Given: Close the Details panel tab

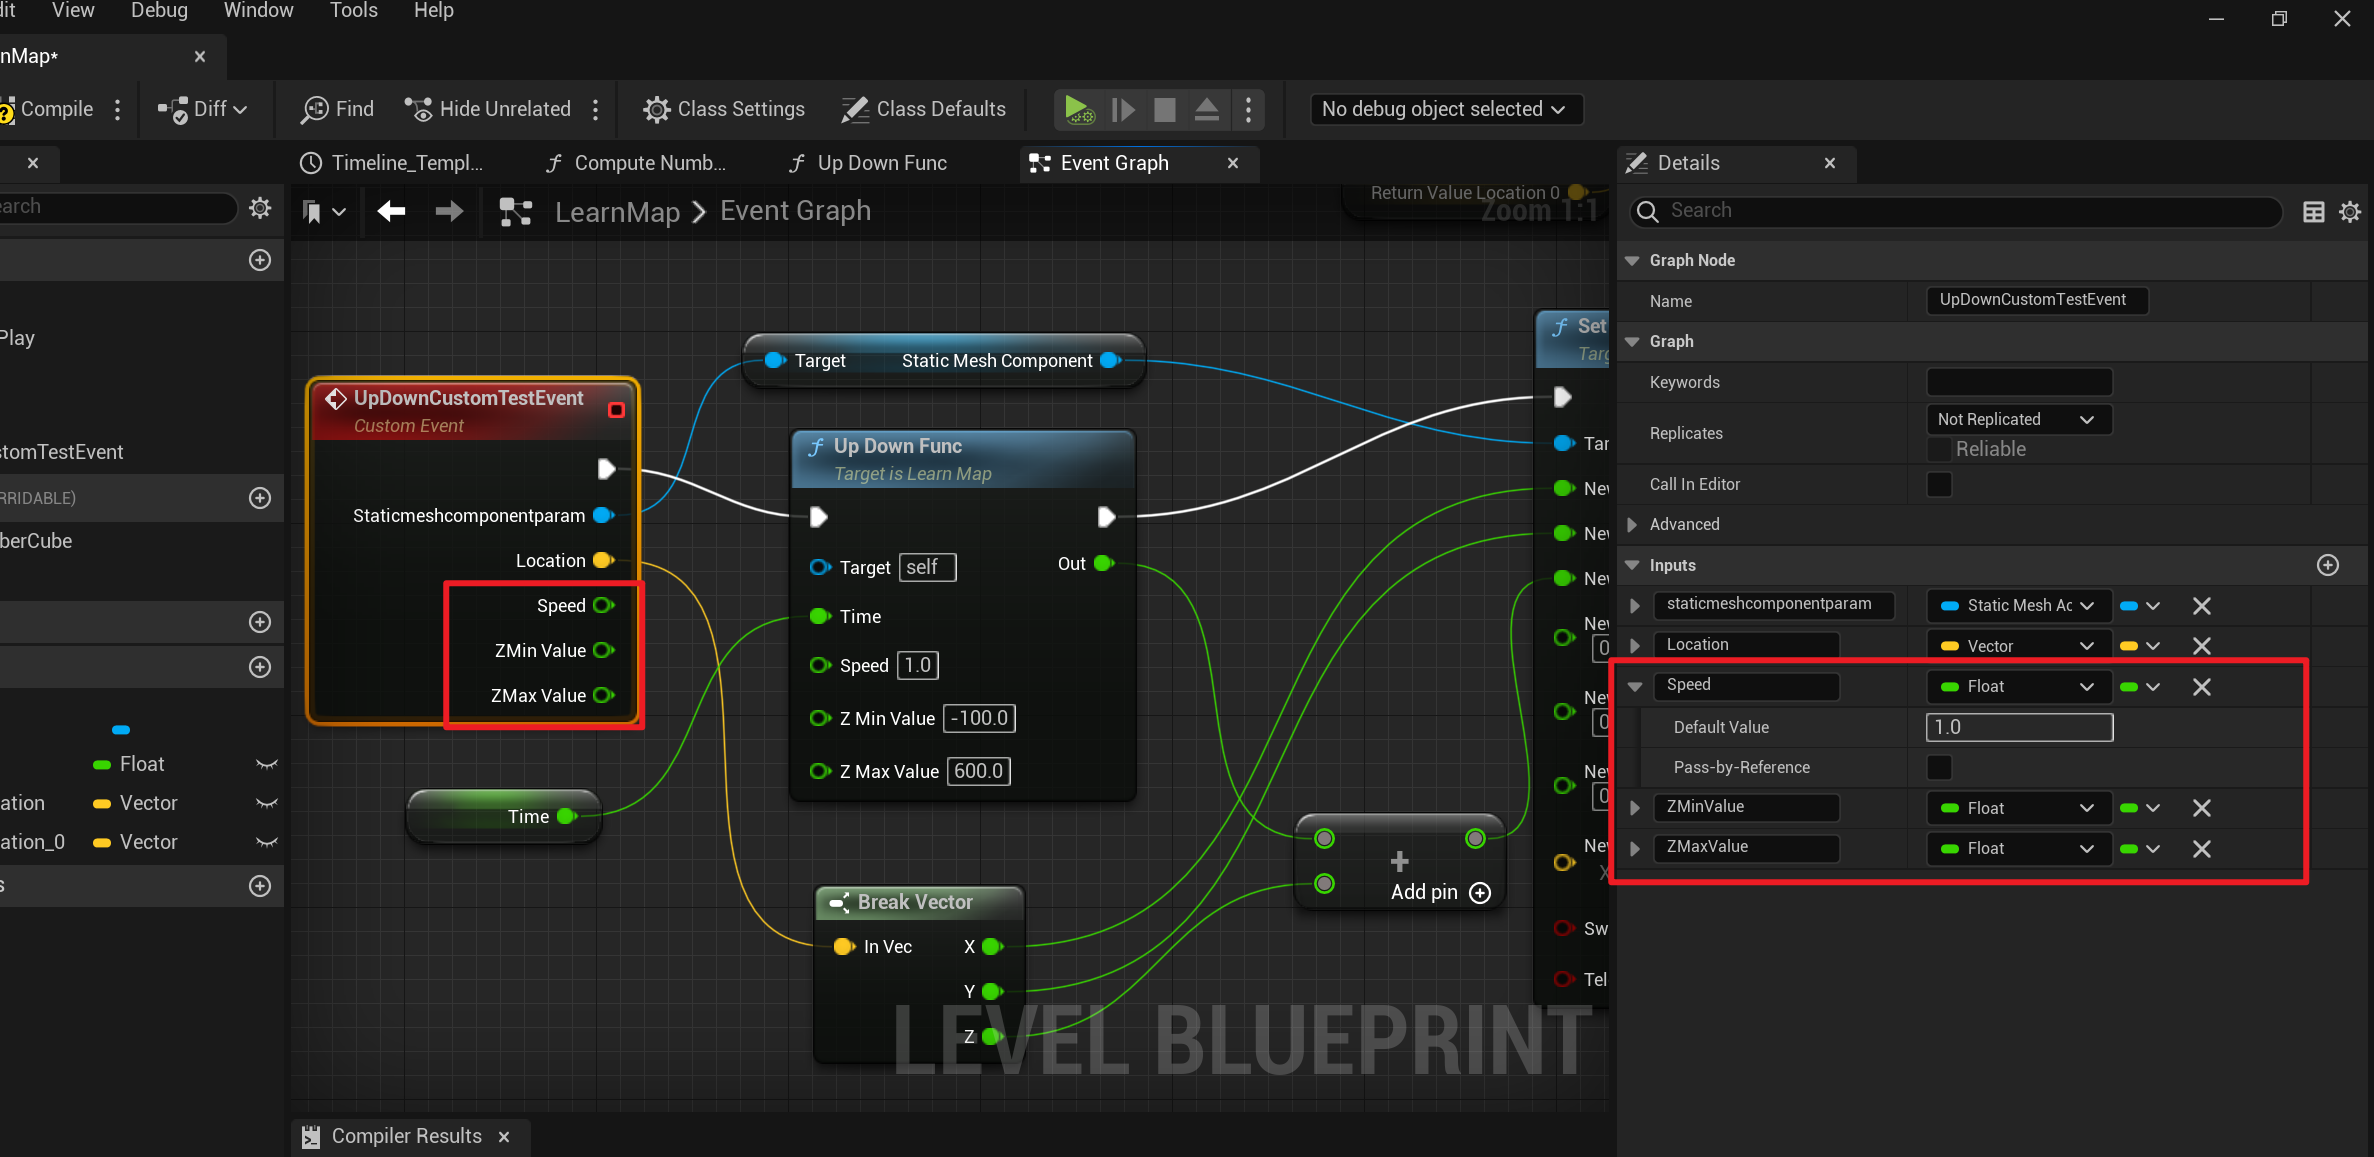Looking at the screenshot, I should (1829, 163).
